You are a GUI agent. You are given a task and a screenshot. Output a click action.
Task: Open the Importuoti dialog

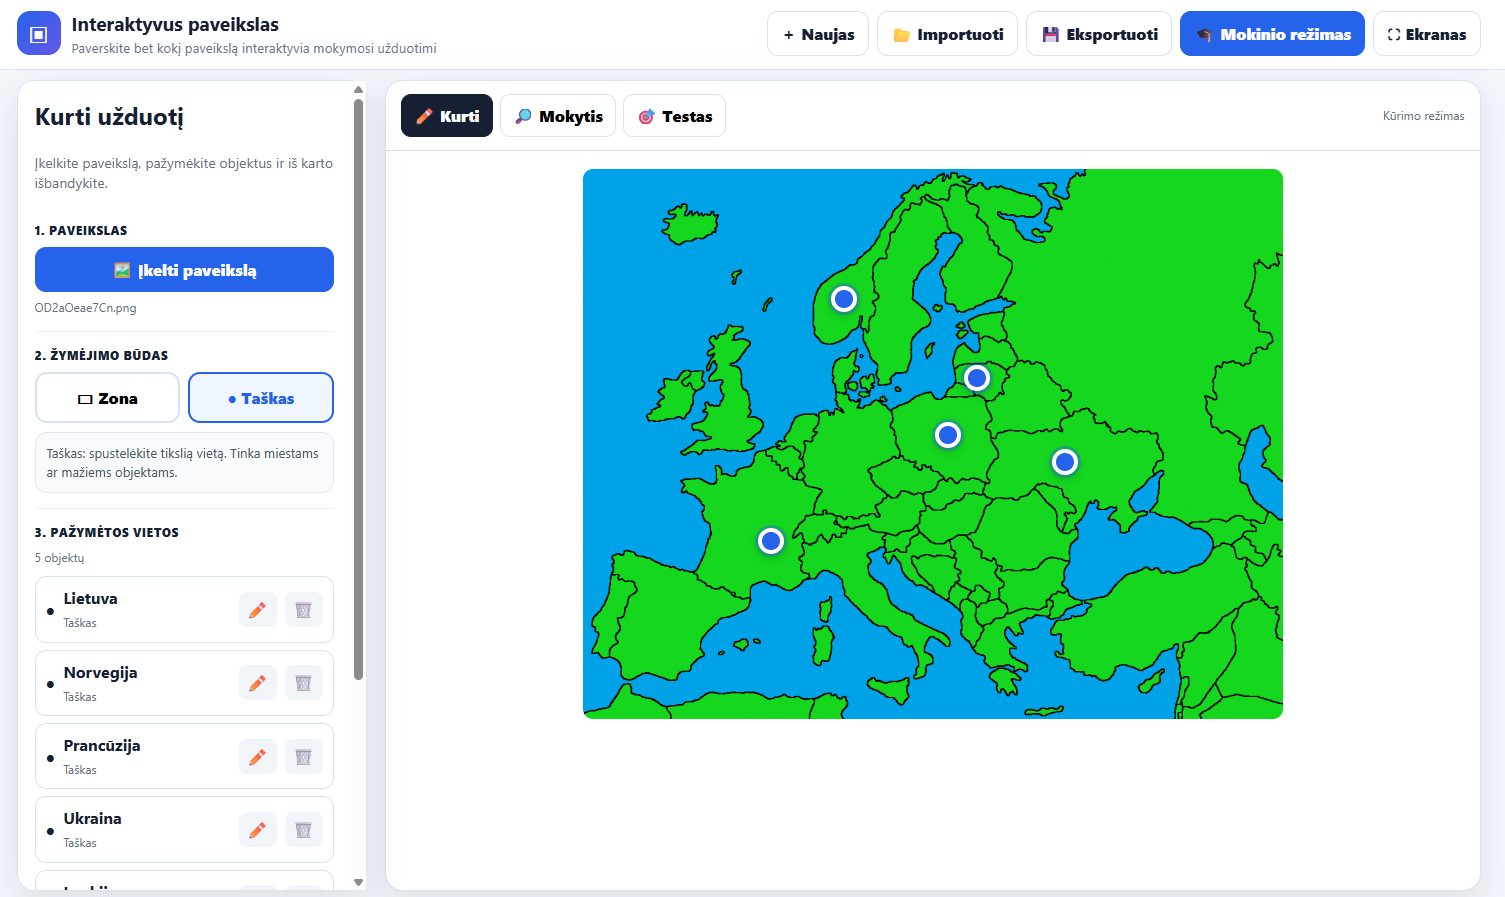947,34
